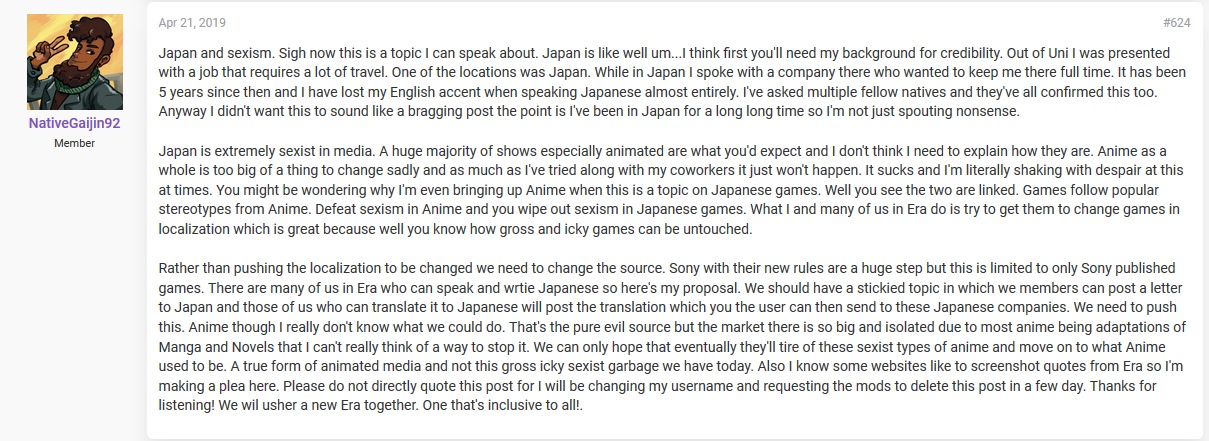Open the #624 post permalink
Image resolution: width=1209 pixels, height=441 pixels.
click(x=1177, y=22)
